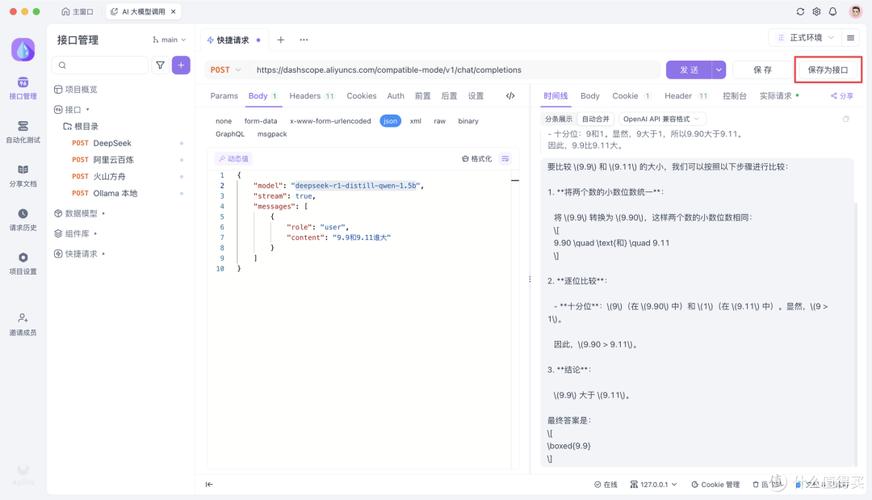
Task: Open the 分享文档 sidebar section
Action: coord(23,176)
